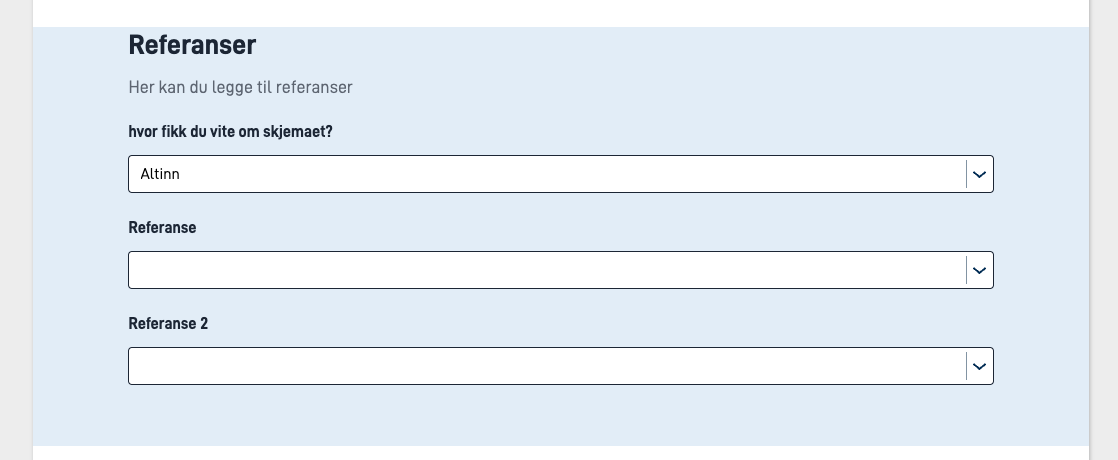The height and width of the screenshot is (460, 1118).
Task: Click the chevron arrow in the Referanse field
Action: tap(980, 270)
